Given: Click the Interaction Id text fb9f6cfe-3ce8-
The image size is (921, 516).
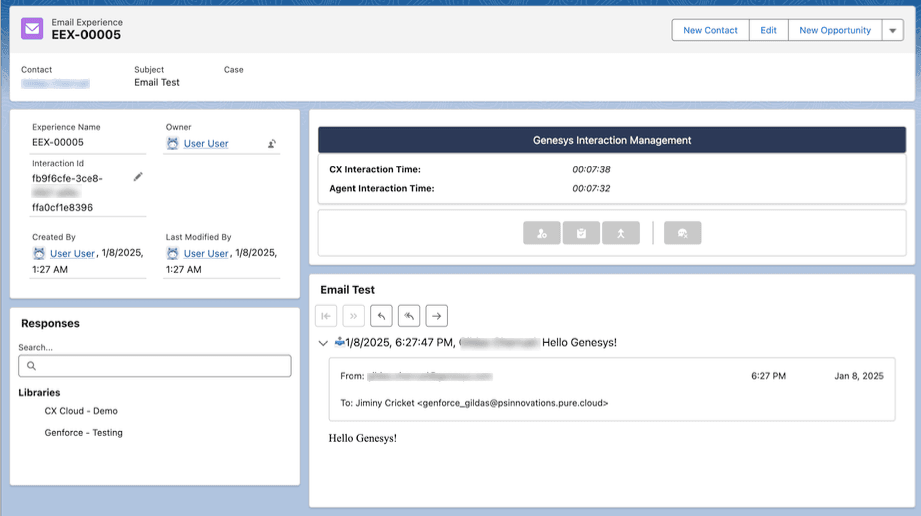Looking at the screenshot, I should [67, 178].
